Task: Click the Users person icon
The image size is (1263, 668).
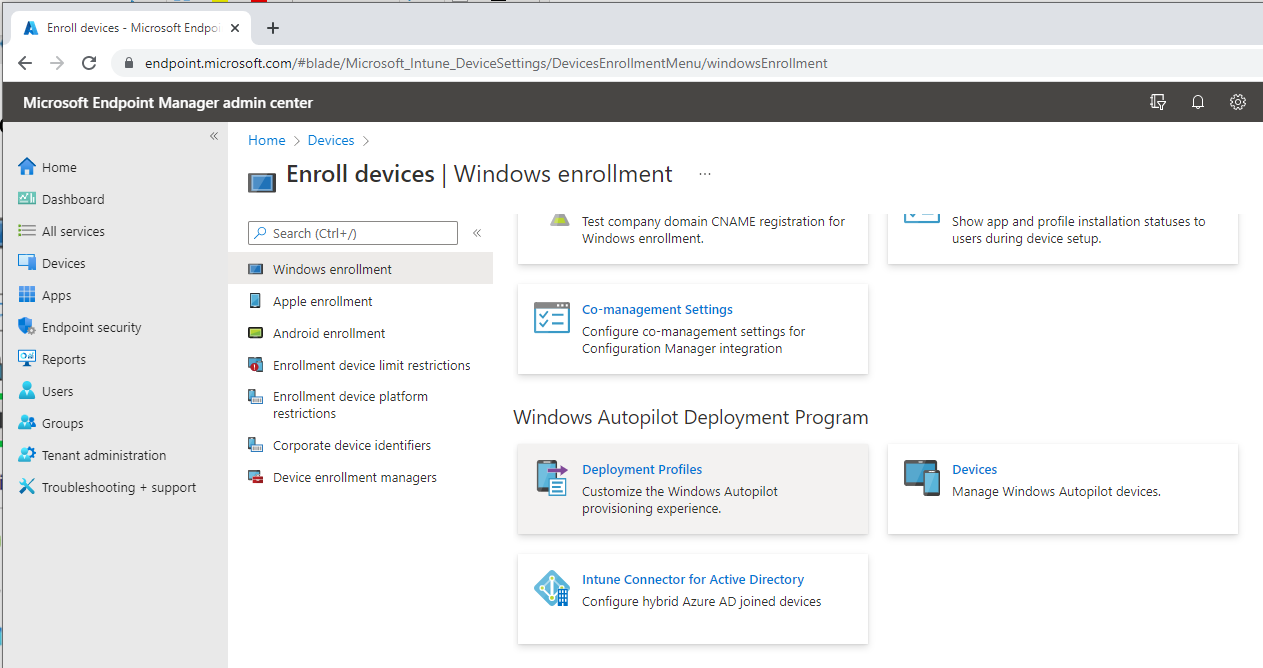Action: click(27, 391)
